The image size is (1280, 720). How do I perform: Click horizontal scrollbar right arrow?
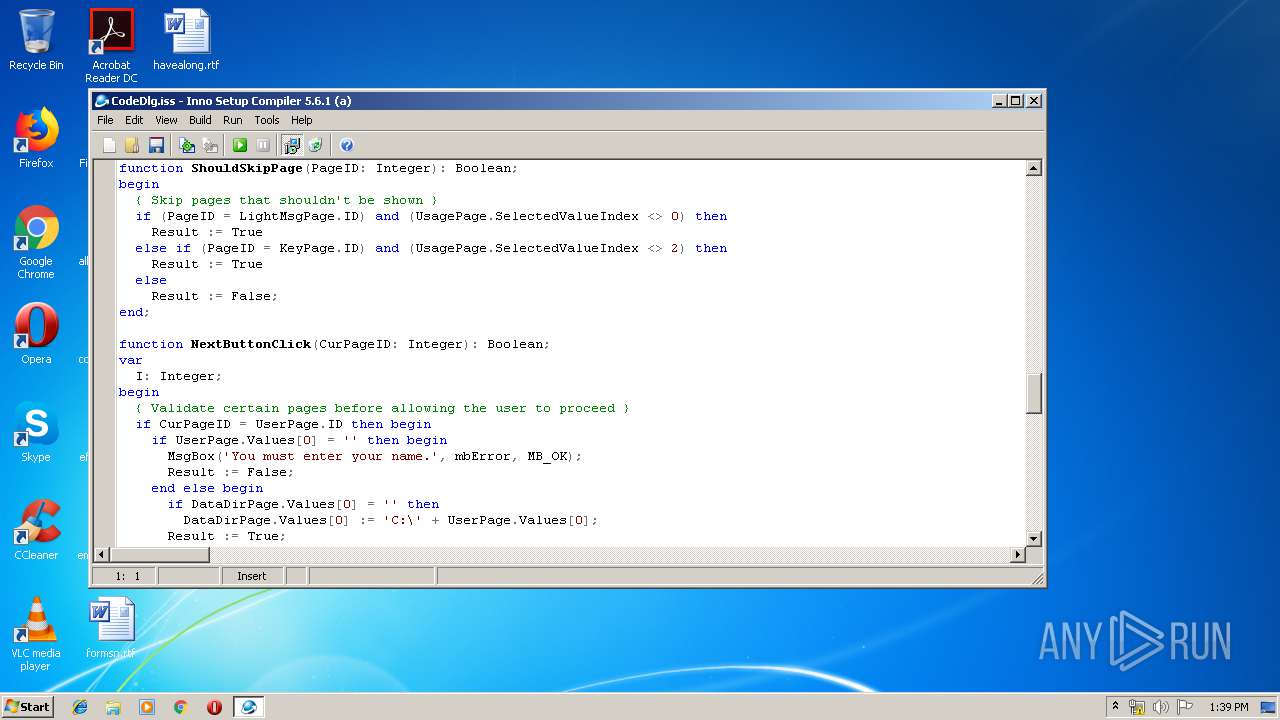click(1019, 554)
